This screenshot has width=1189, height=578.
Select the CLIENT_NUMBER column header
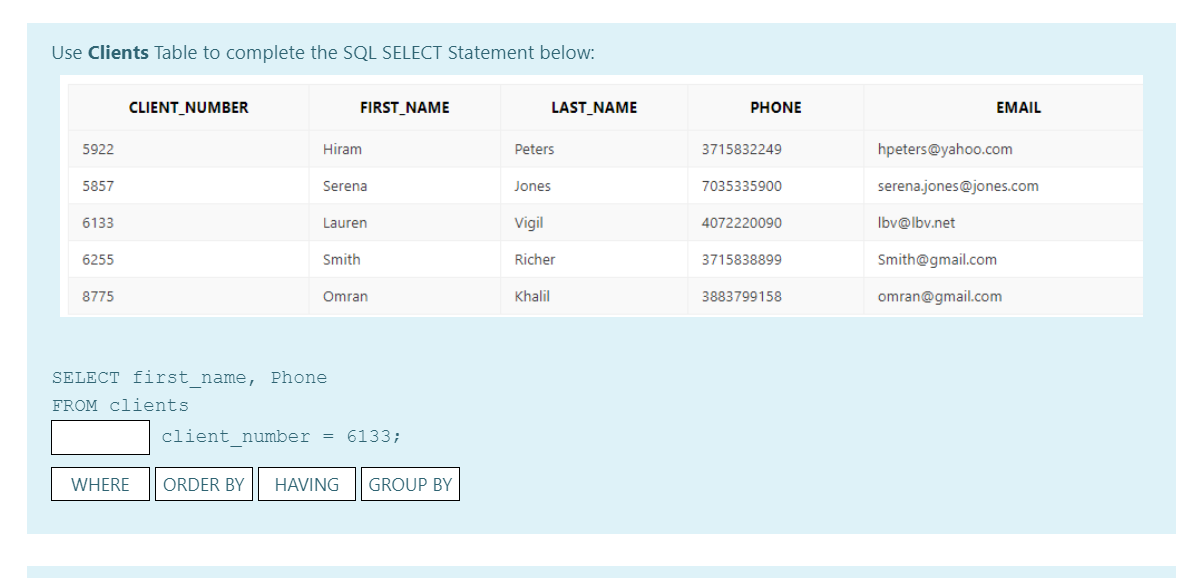(188, 107)
